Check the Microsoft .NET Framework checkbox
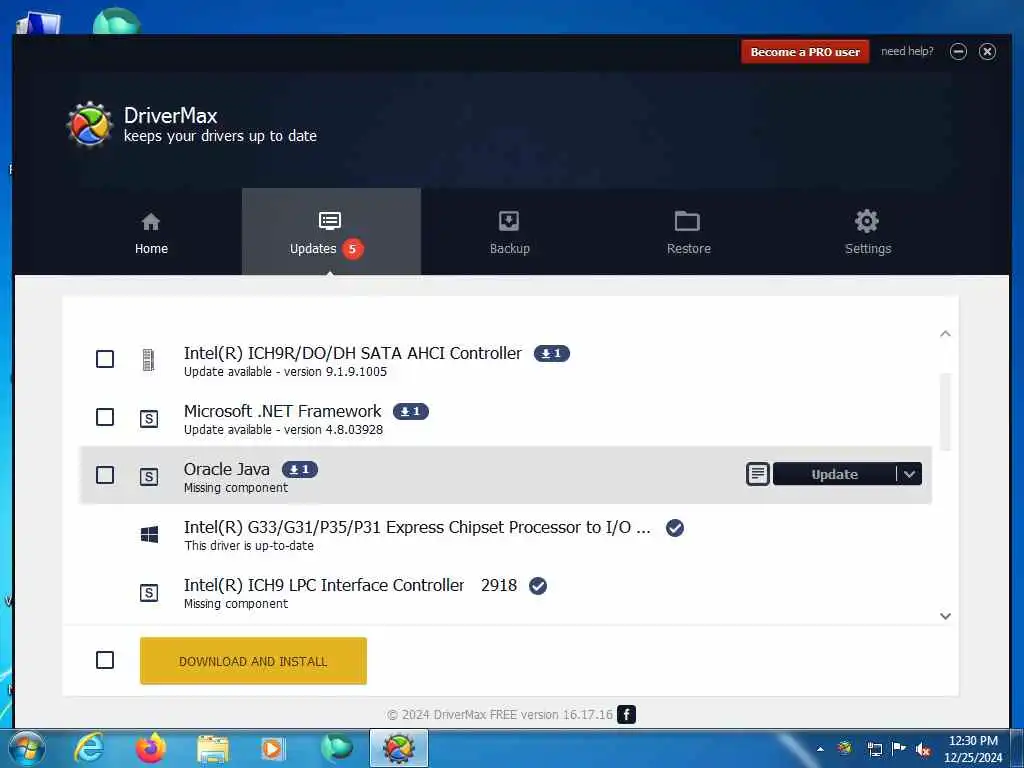 click(105, 417)
